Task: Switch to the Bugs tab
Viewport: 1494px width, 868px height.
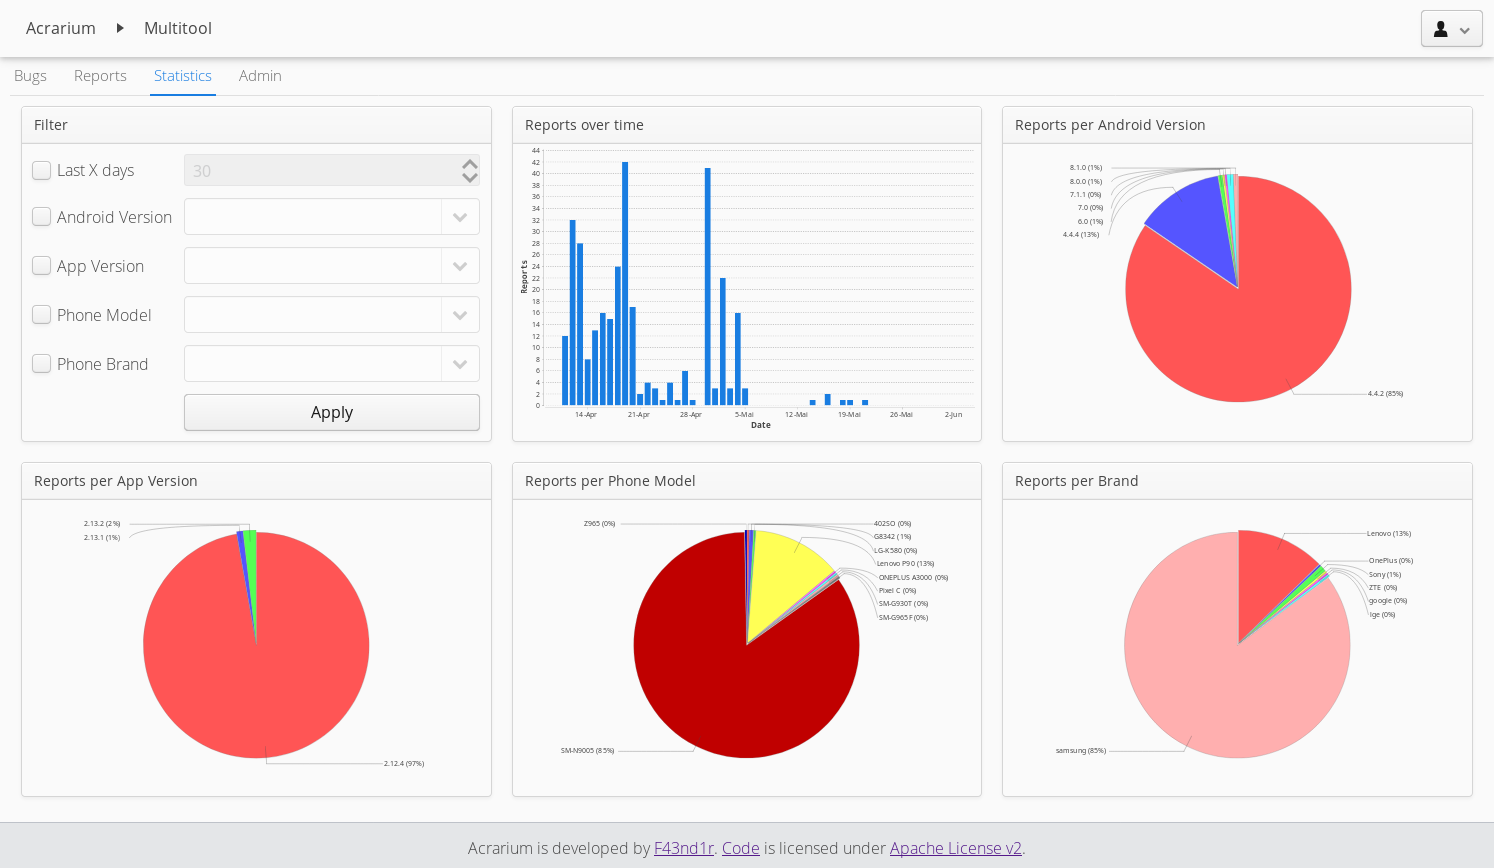Action: [x=30, y=76]
